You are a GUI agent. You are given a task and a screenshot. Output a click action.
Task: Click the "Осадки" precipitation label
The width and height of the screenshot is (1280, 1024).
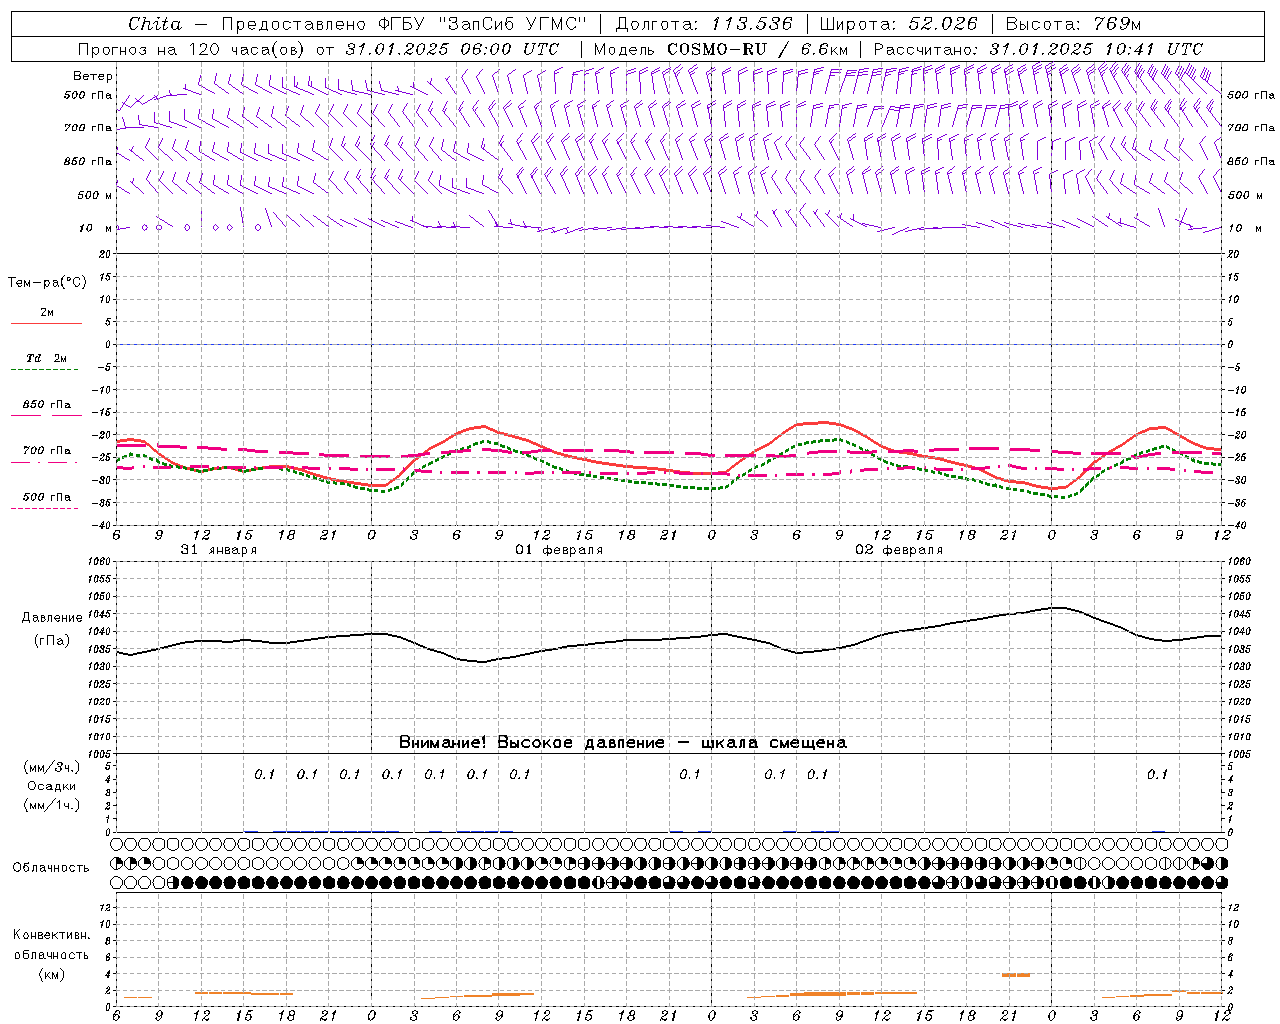tap(52, 786)
